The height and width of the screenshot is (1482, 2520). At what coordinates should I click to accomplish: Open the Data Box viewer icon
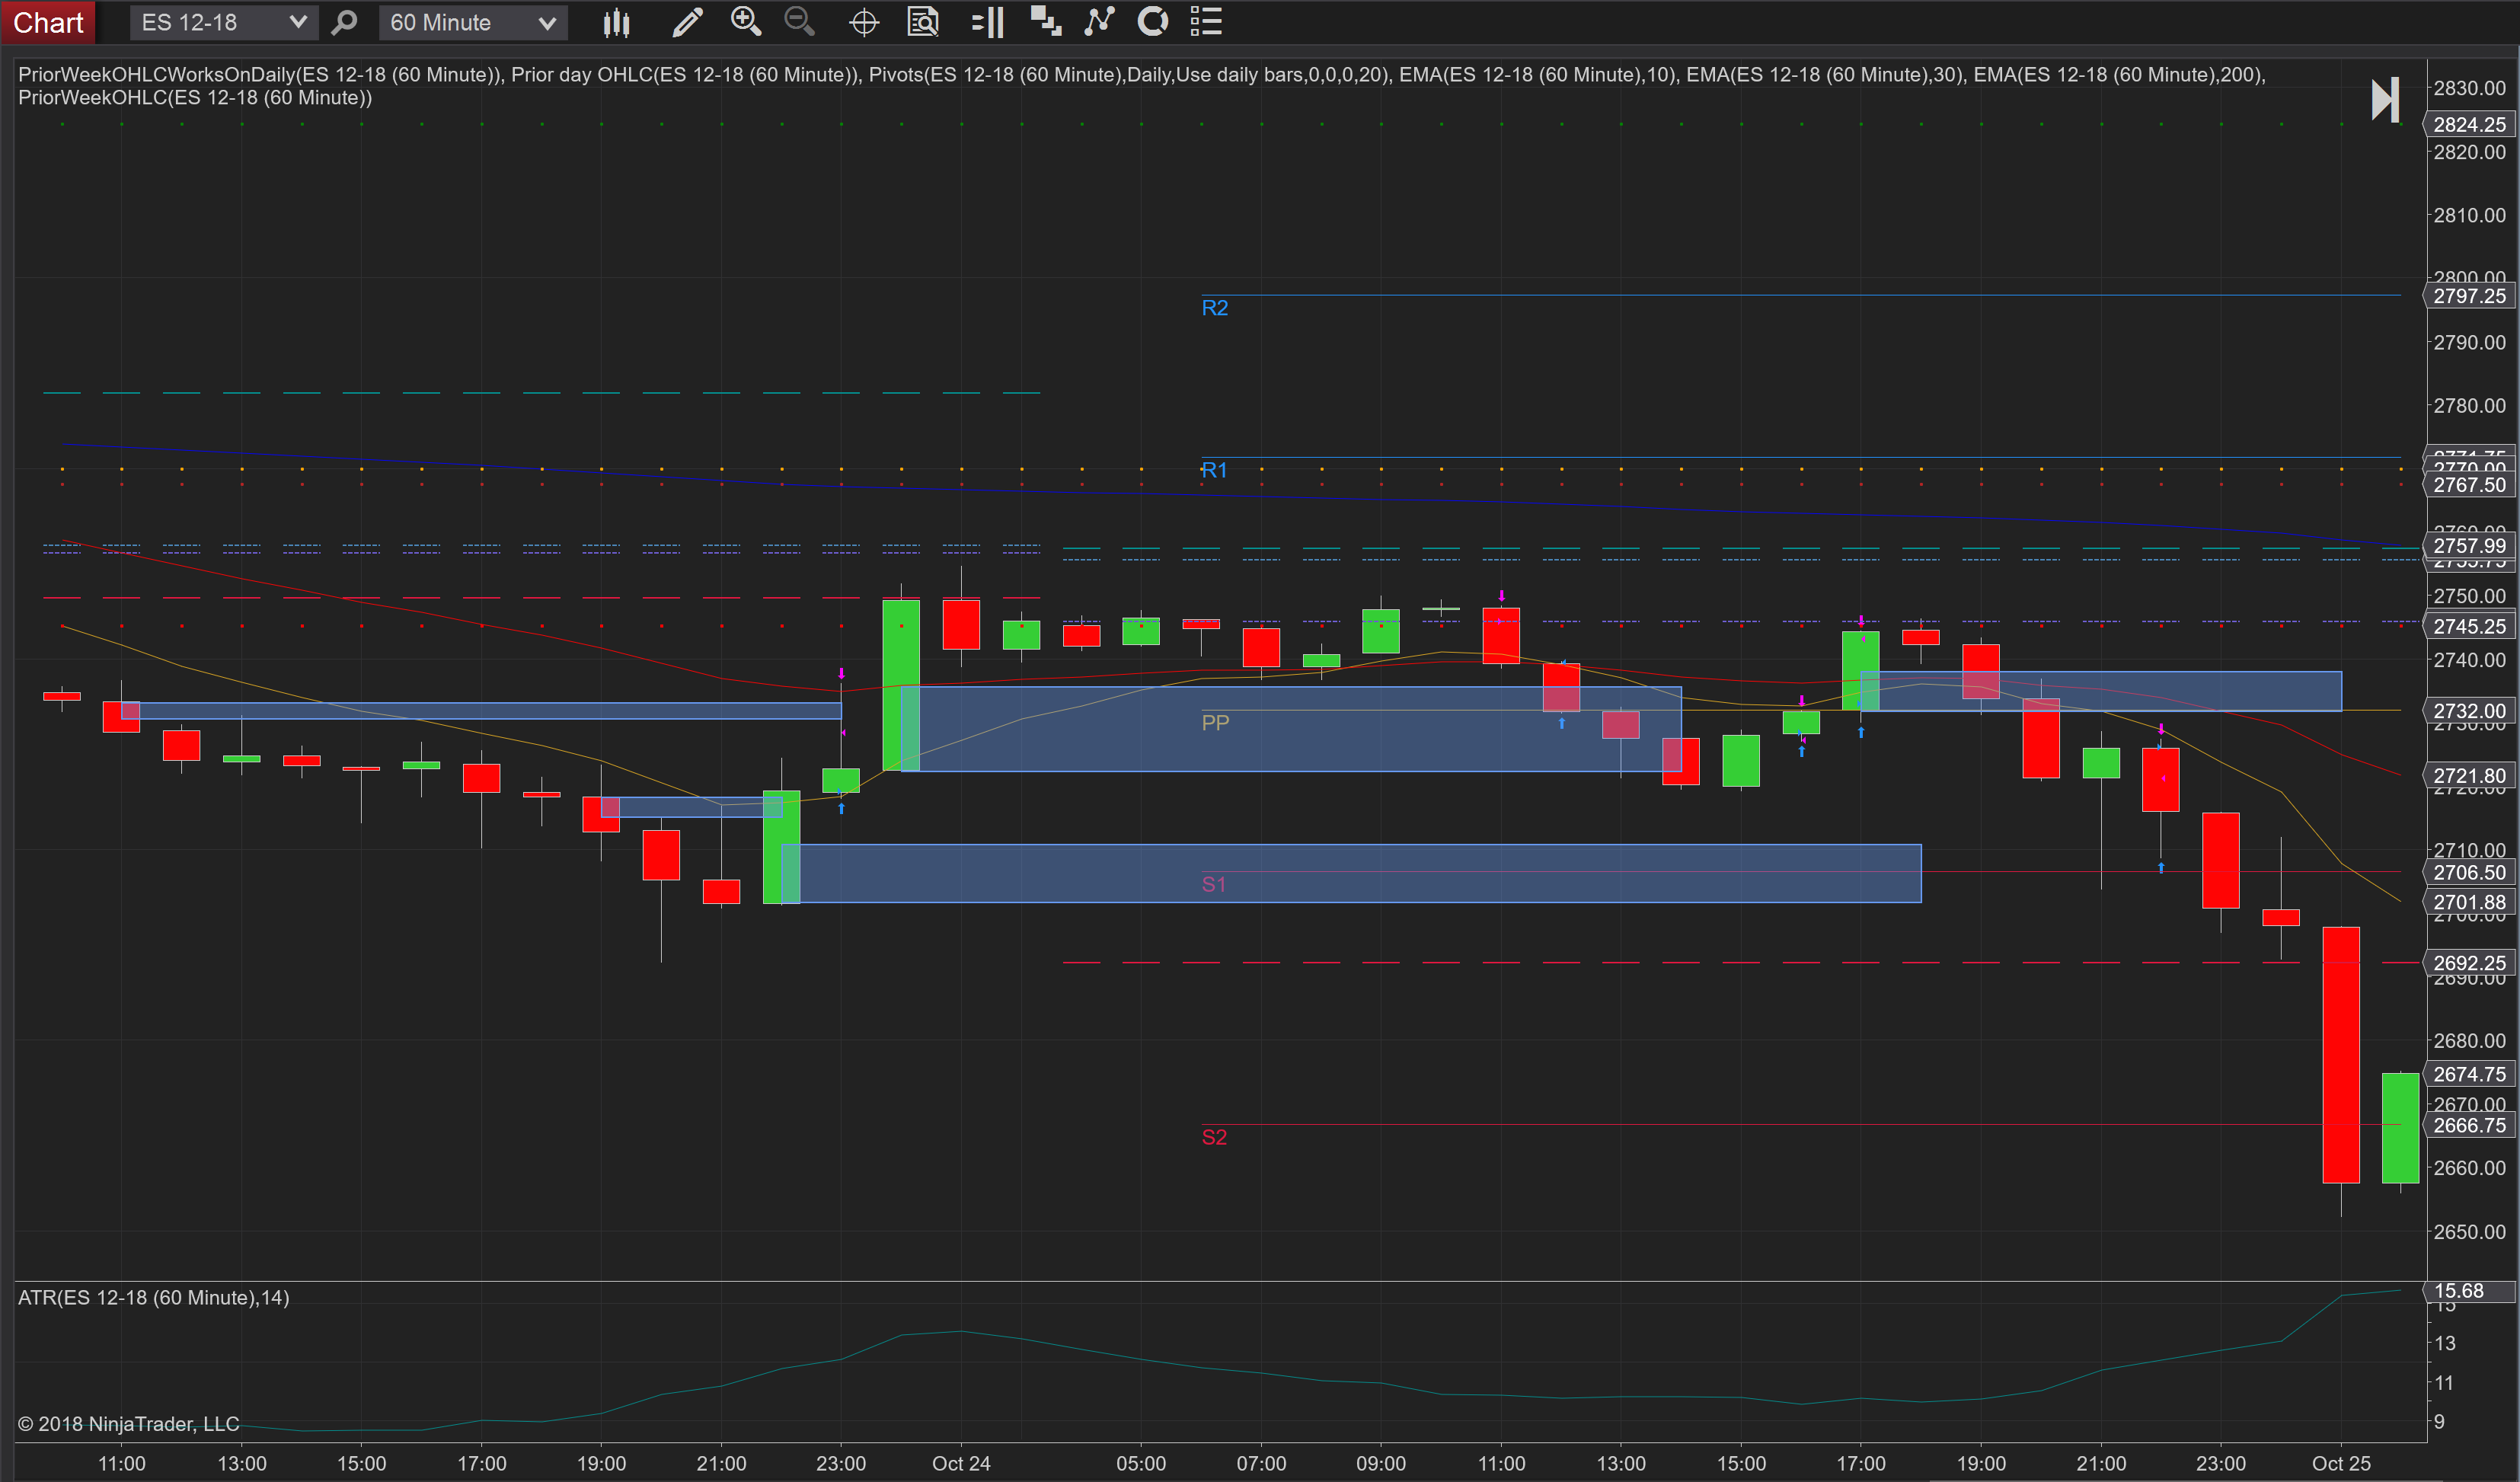(924, 22)
